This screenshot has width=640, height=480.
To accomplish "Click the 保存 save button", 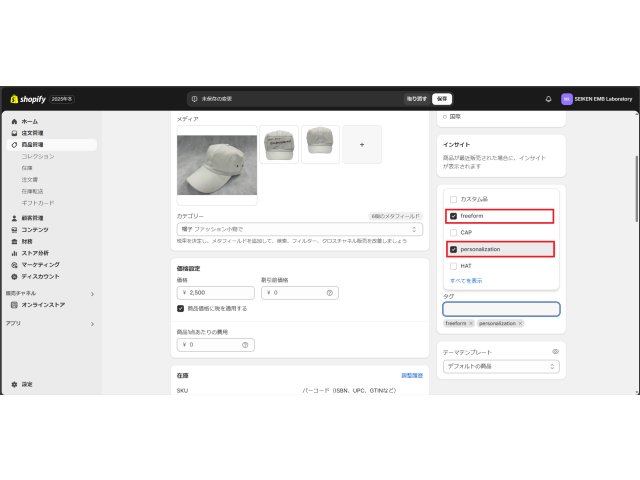I will (x=442, y=99).
